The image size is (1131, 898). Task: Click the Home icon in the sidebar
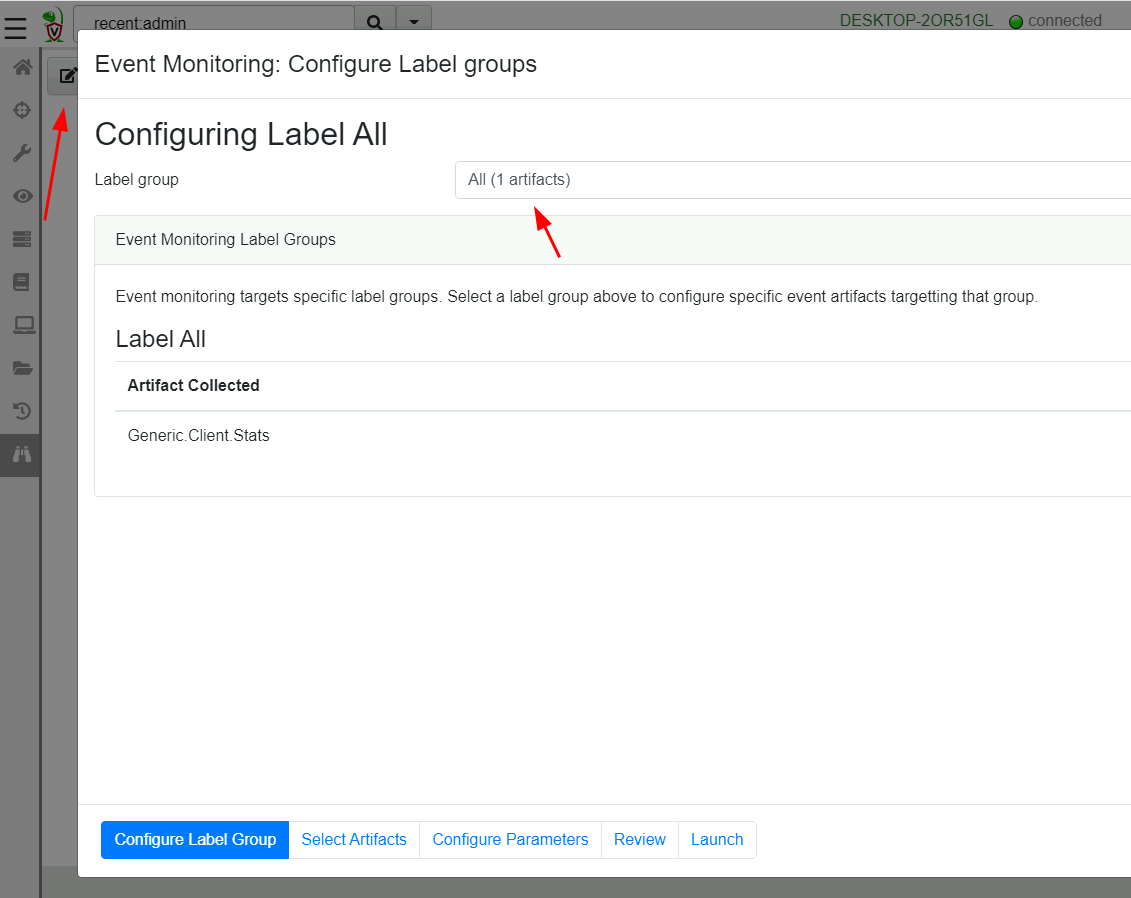point(22,66)
